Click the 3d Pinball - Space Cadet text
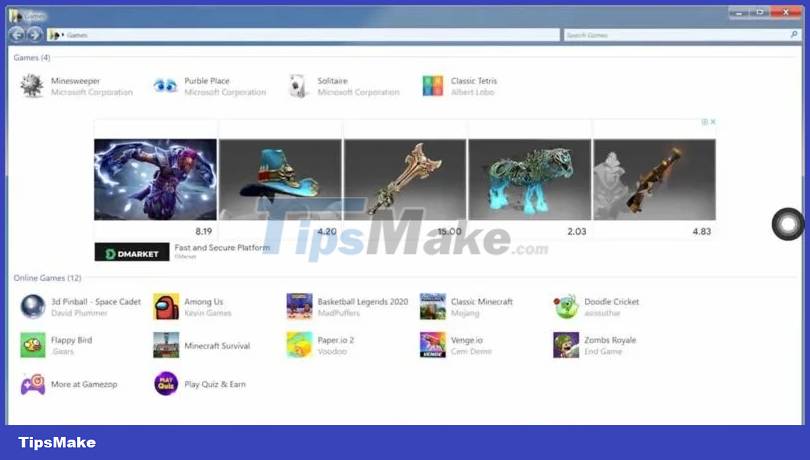This screenshot has width=810, height=460. pos(96,301)
